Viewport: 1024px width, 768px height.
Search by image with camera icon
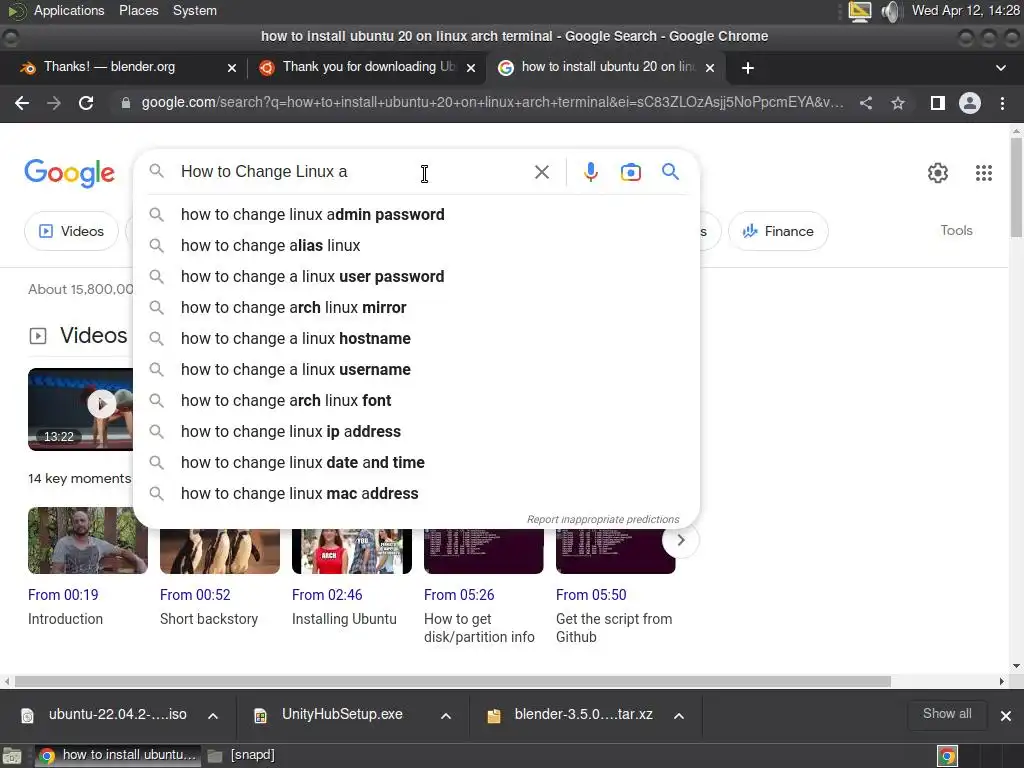coord(630,172)
